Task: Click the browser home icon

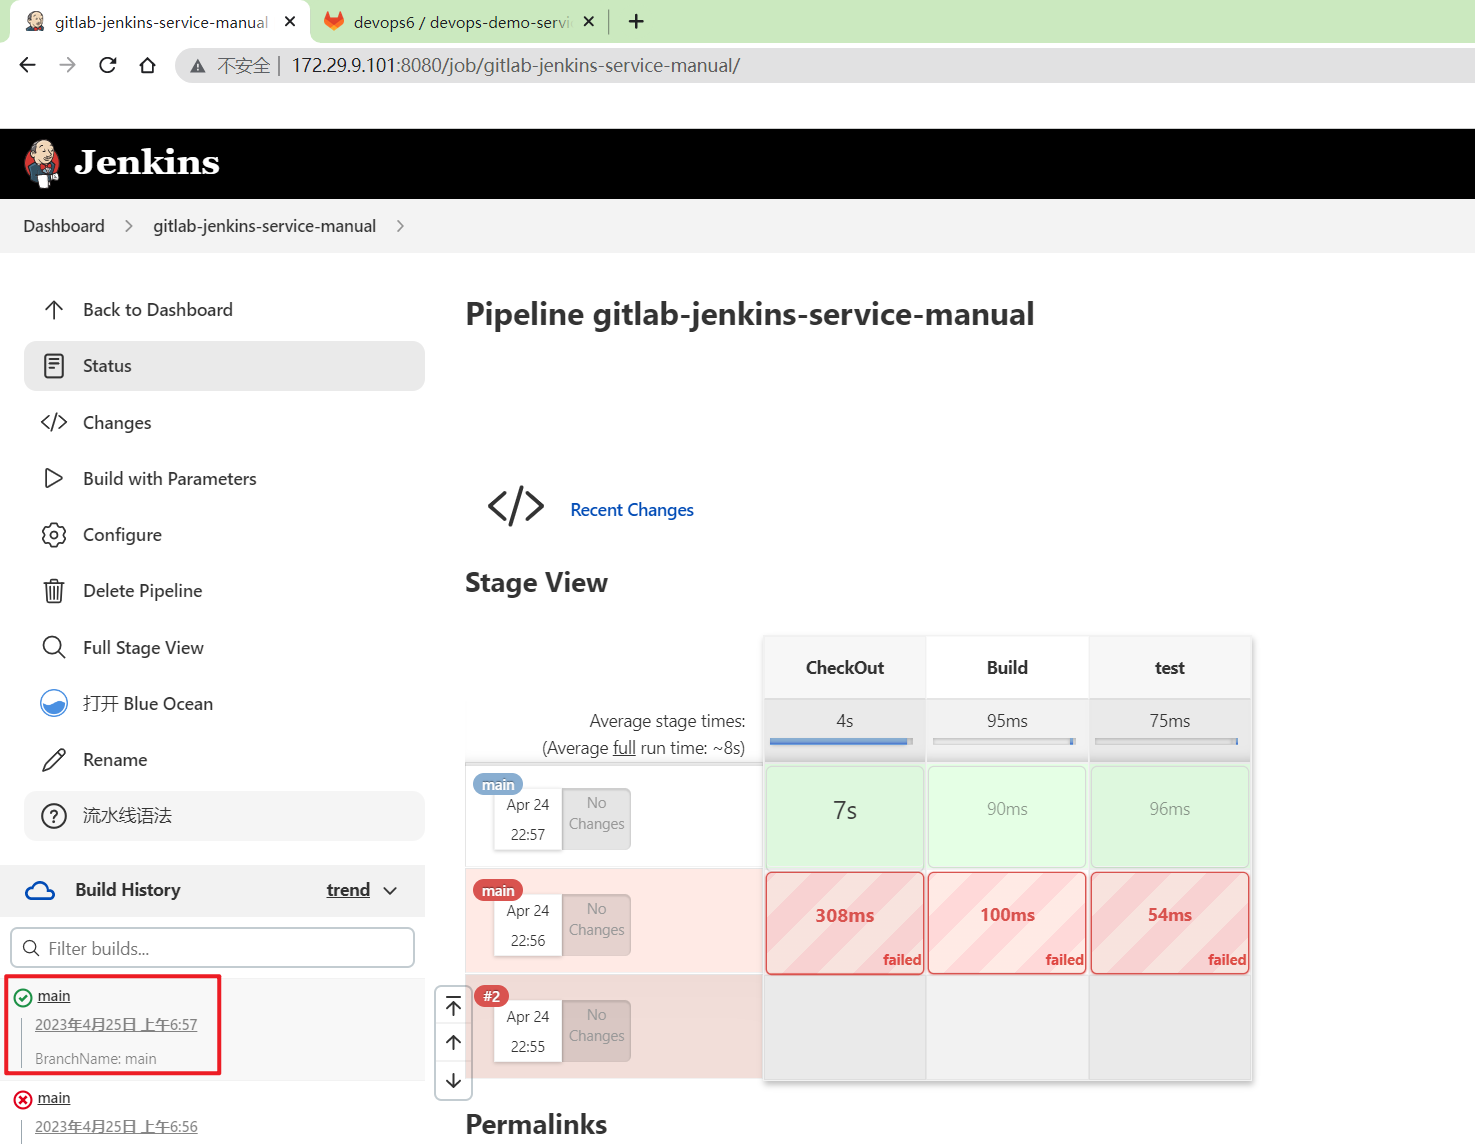Action: click(x=148, y=65)
